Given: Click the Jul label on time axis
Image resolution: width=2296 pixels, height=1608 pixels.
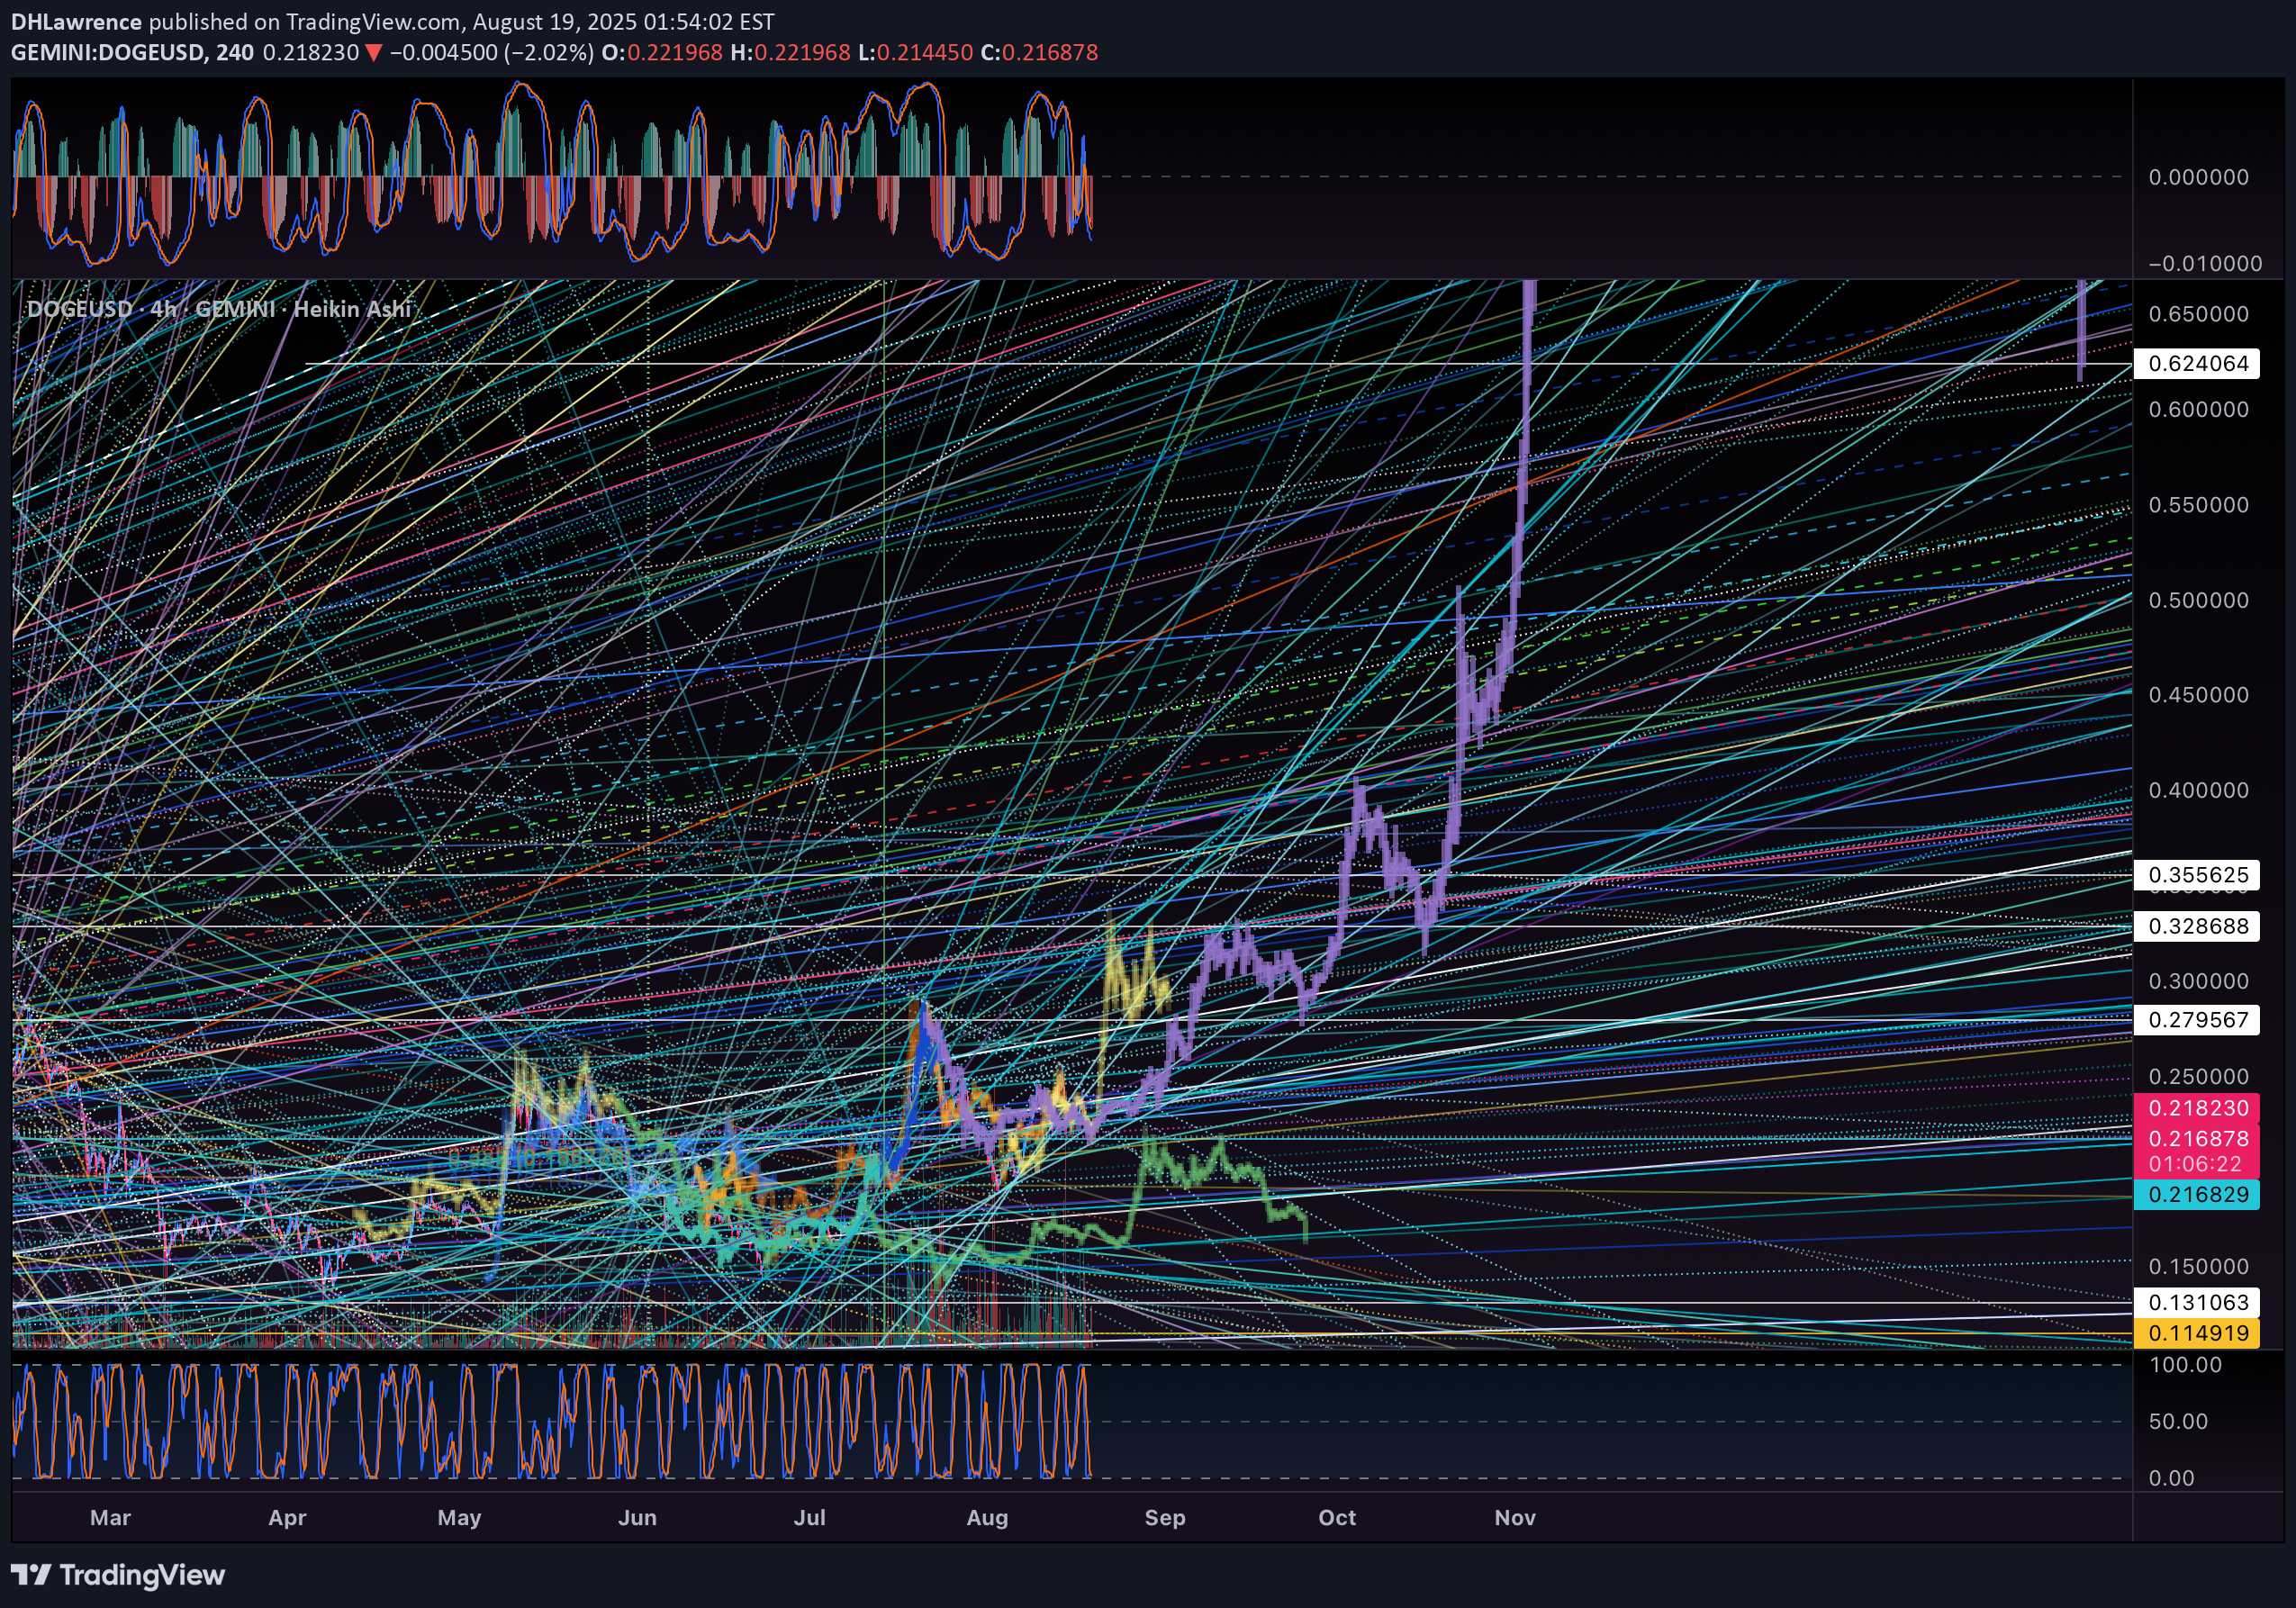Looking at the screenshot, I should coord(809,1518).
